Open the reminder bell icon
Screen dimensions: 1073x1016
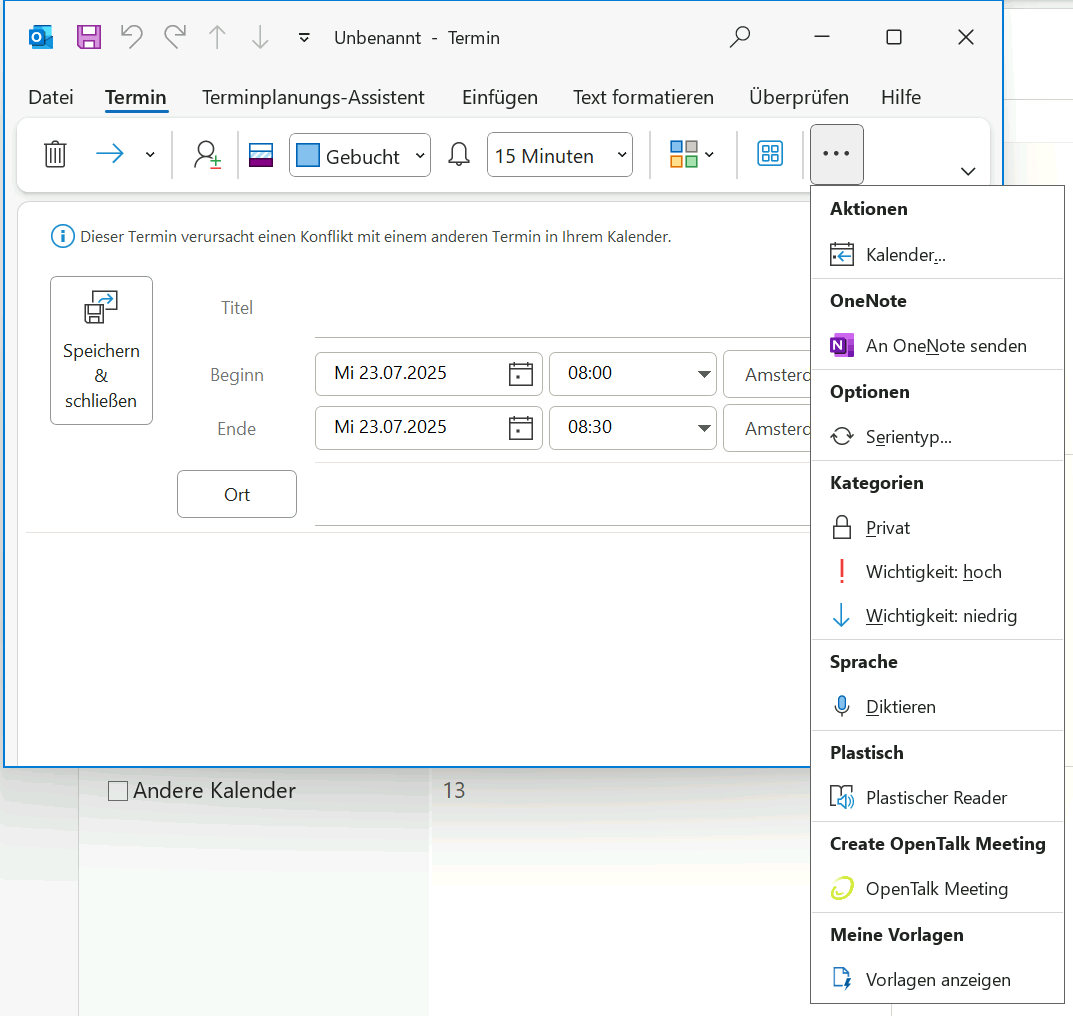458,154
